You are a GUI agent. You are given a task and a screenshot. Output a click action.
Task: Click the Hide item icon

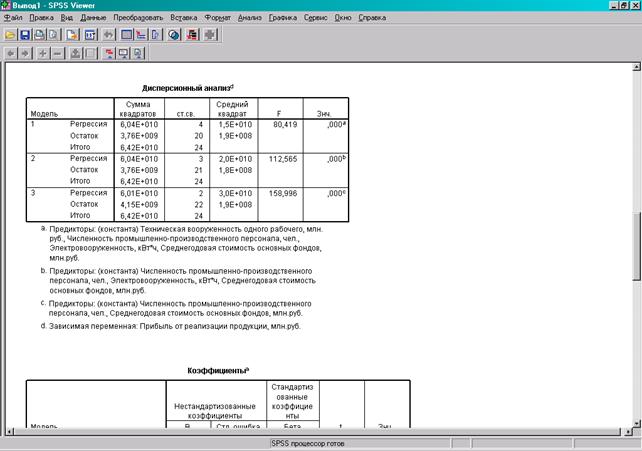pyautogui.click(x=90, y=53)
